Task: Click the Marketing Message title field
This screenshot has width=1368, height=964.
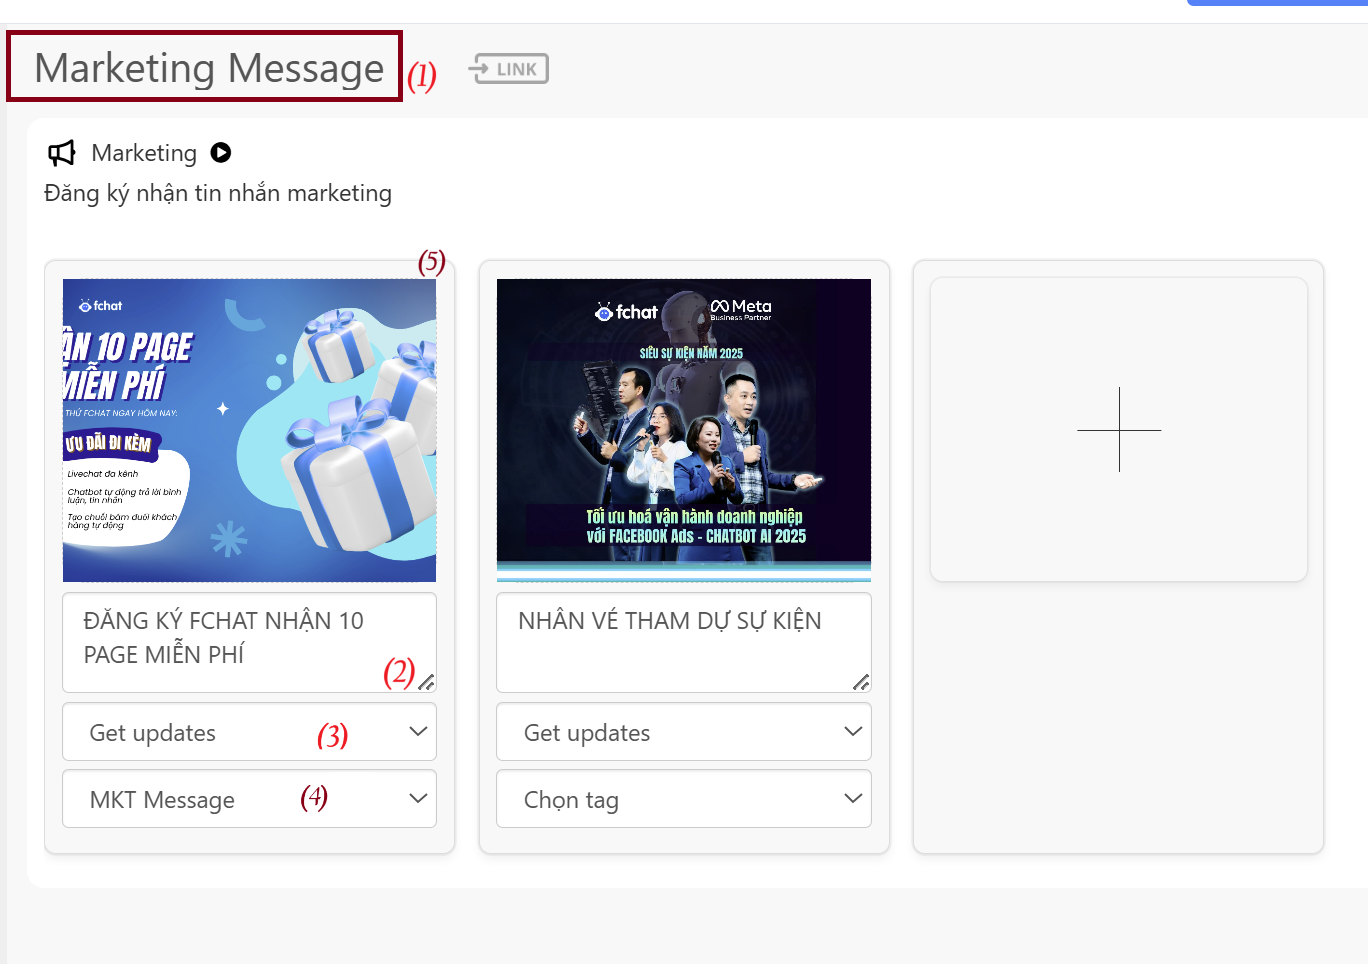Action: (x=208, y=68)
